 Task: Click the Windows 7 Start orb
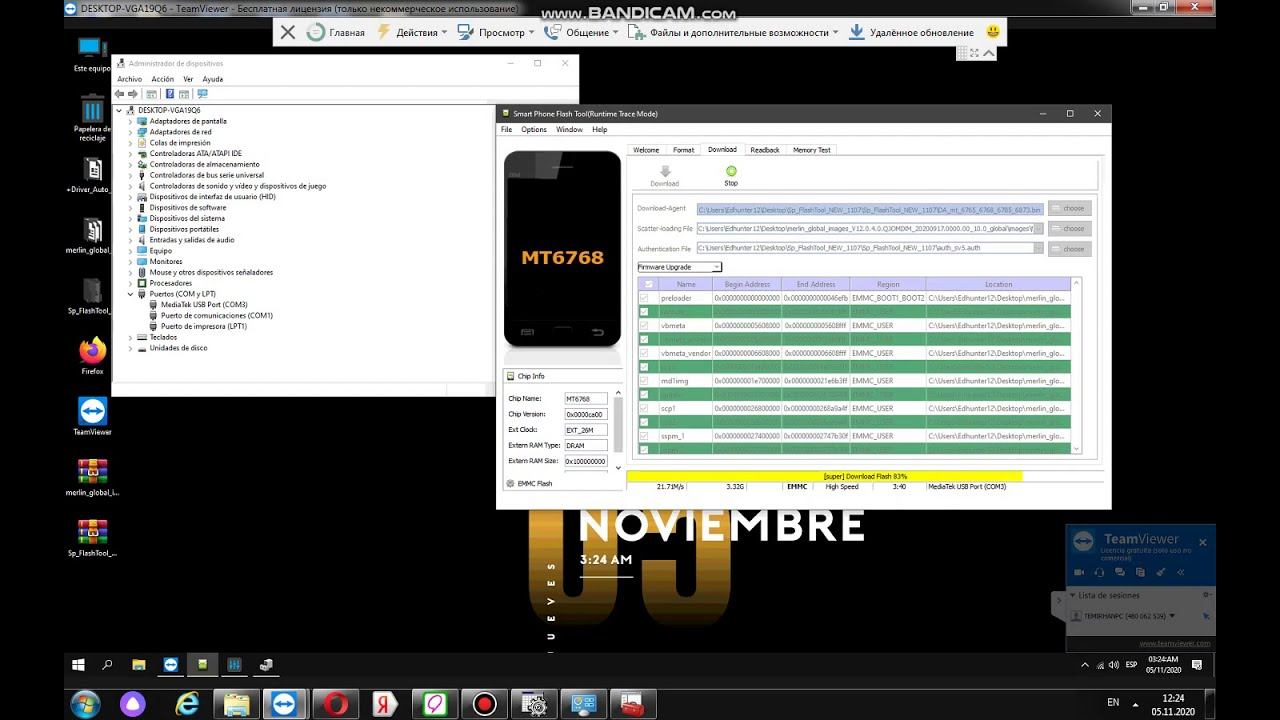tap(85, 702)
